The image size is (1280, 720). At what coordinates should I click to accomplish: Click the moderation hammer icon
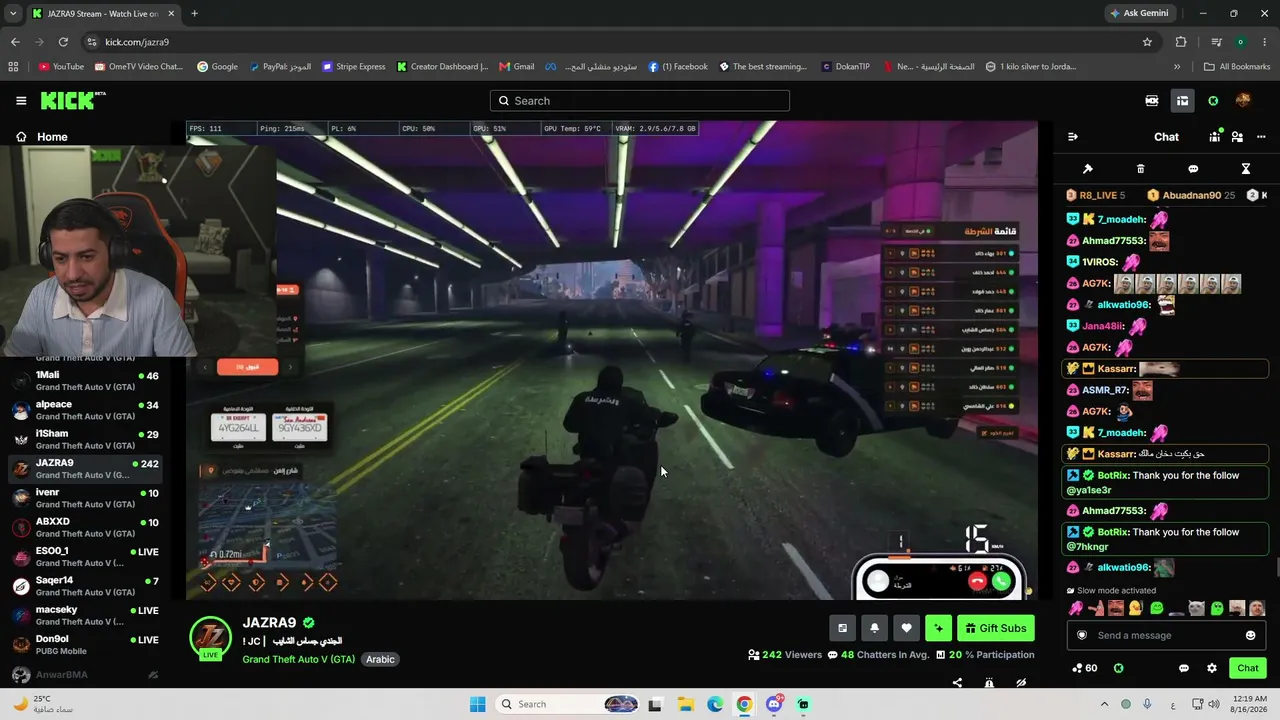pos(1088,169)
